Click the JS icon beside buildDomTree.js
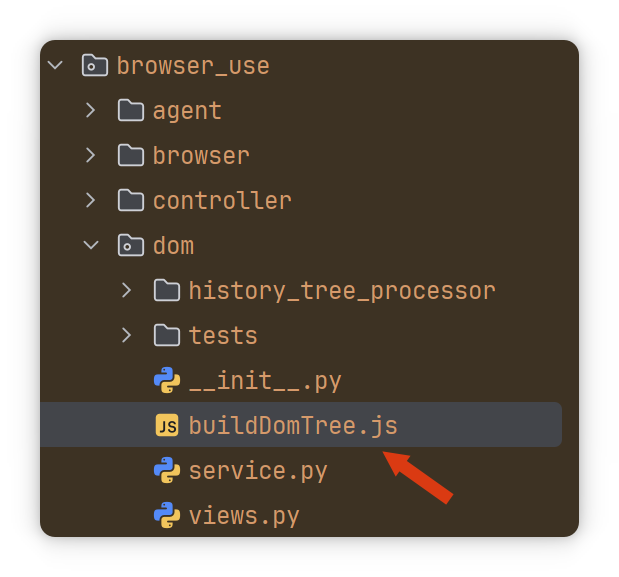This screenshot has width=619, height=577. 167,426
